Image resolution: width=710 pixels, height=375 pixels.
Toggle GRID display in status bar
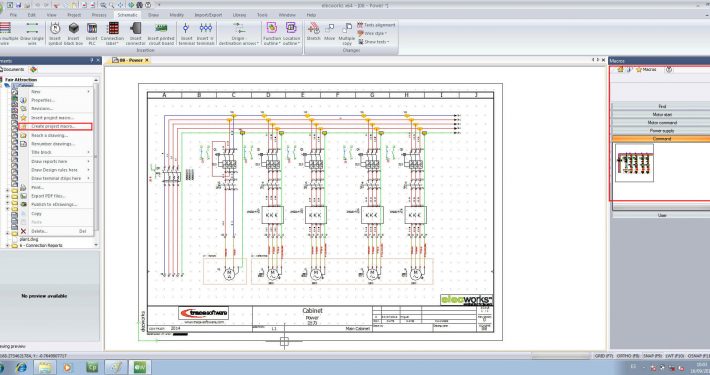(604, 356)
